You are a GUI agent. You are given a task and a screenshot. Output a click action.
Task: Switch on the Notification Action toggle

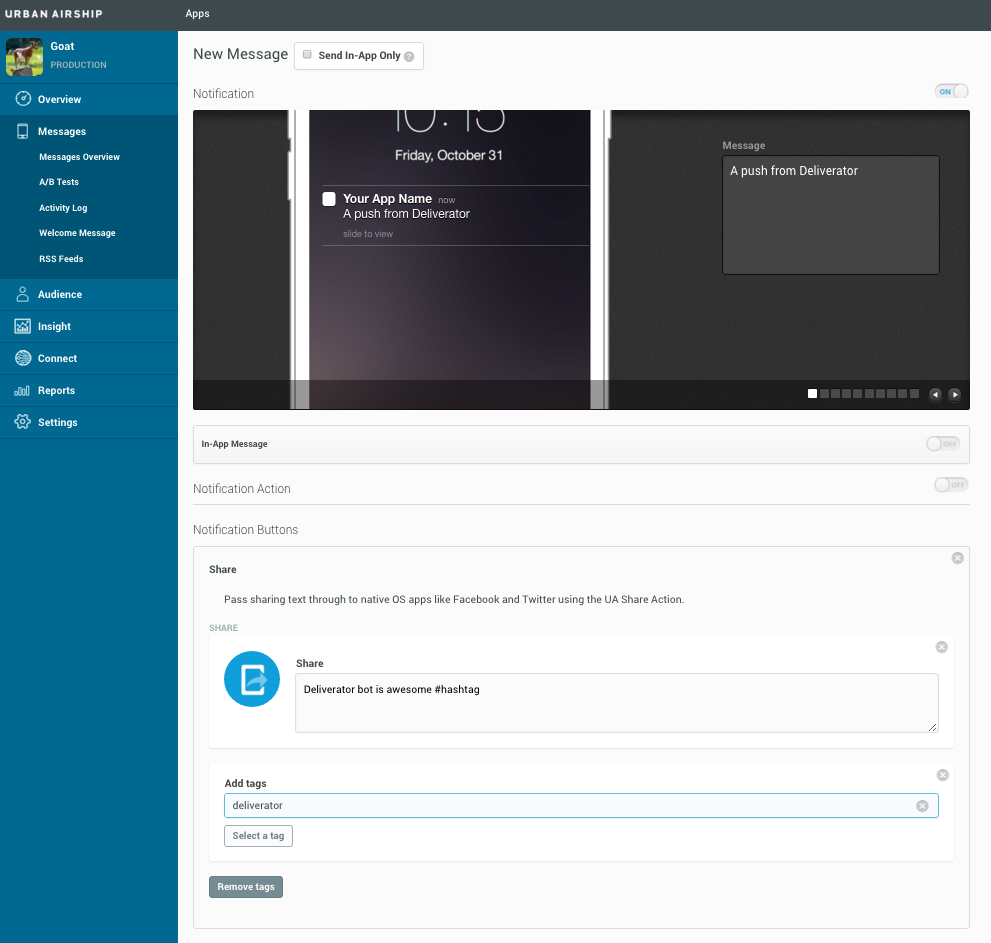pos(950,485)
